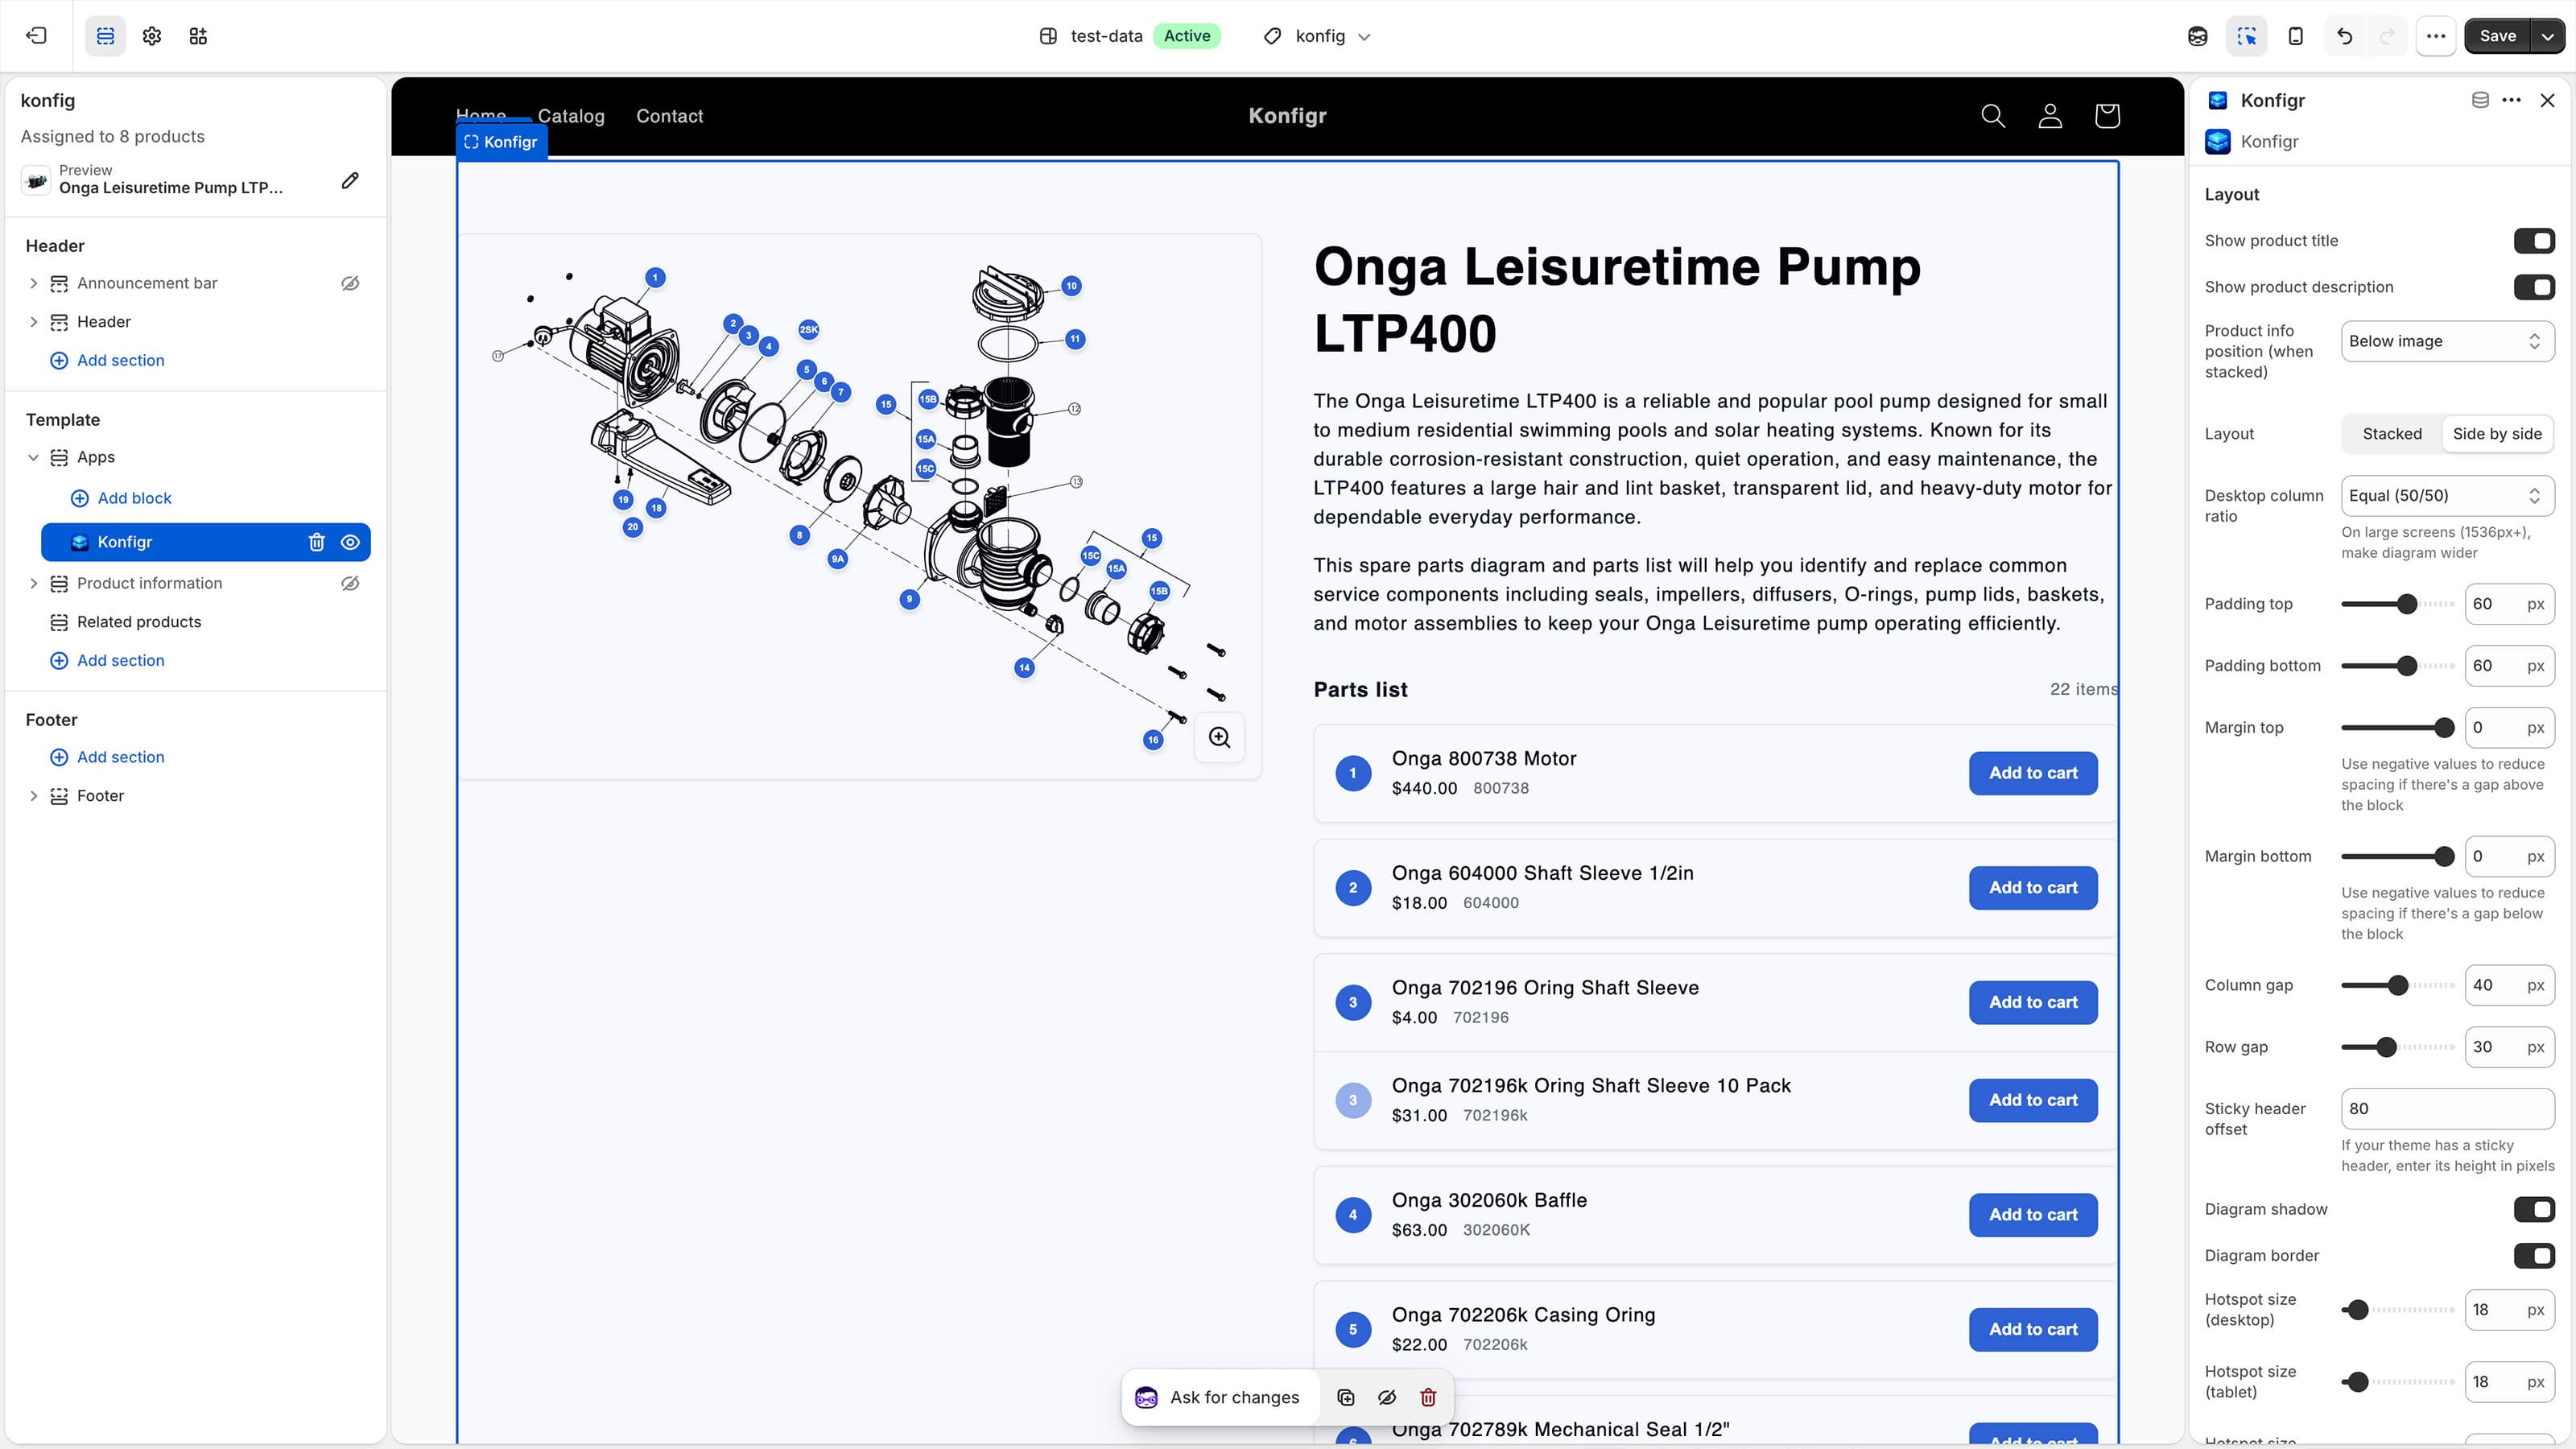Open search icon in store header
Image resolution: width=2576 pixels, height=1449 pixels.
tap(1993, 116)
